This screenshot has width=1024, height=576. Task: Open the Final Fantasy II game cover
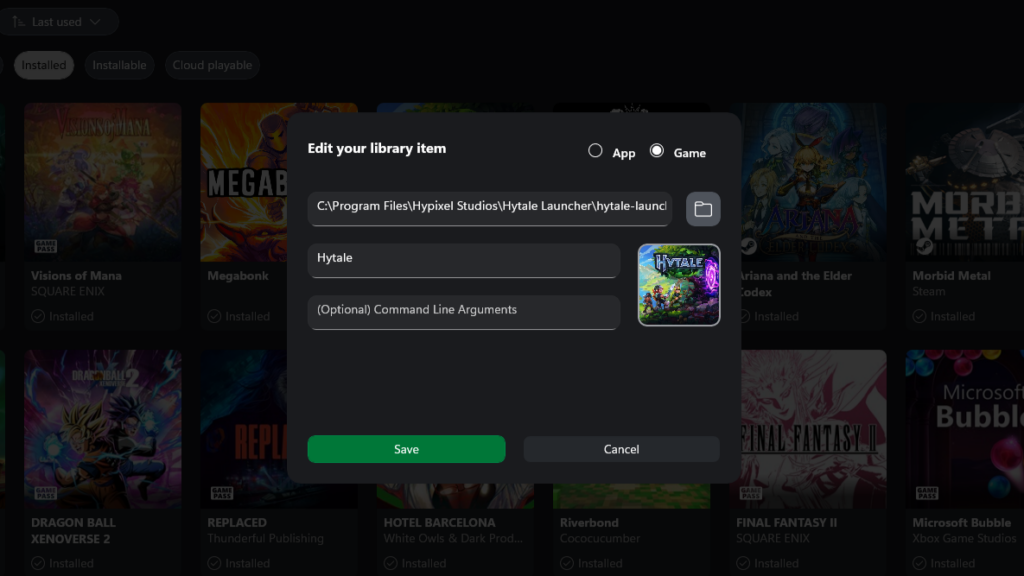click(814, 429)
